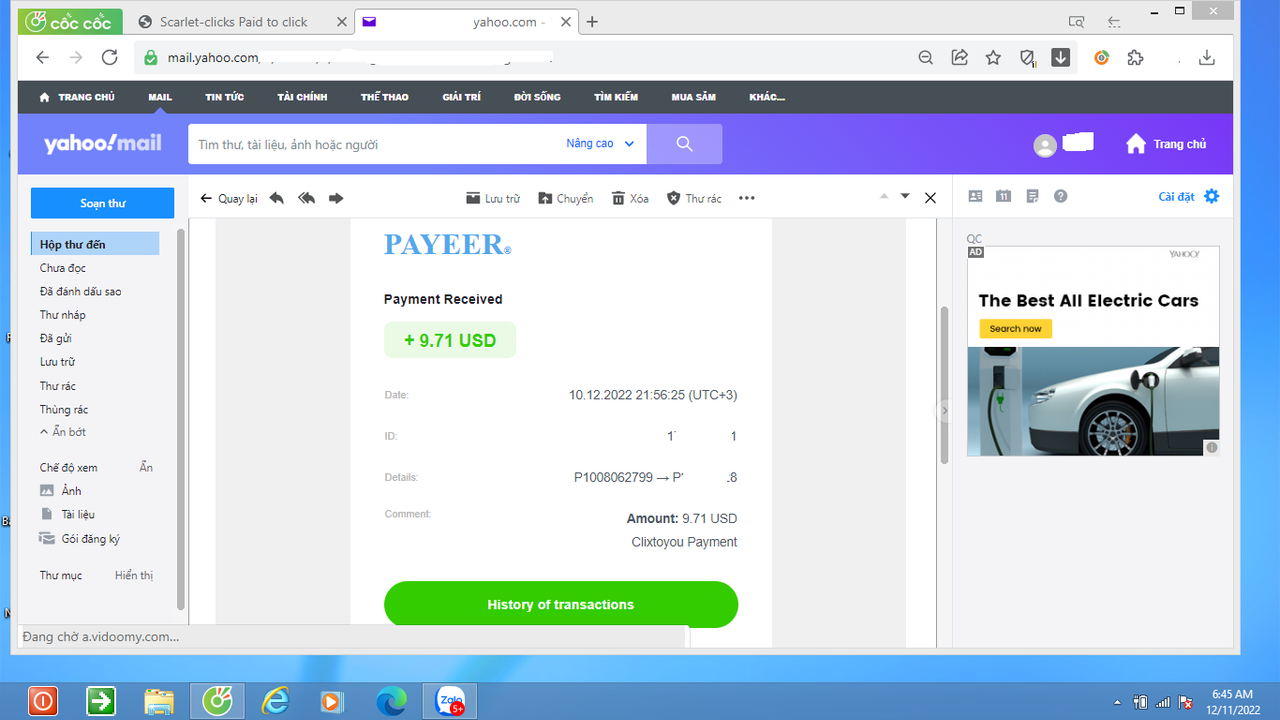
Task: Open more actions three-dot menu
Action: tap(747, 198)
